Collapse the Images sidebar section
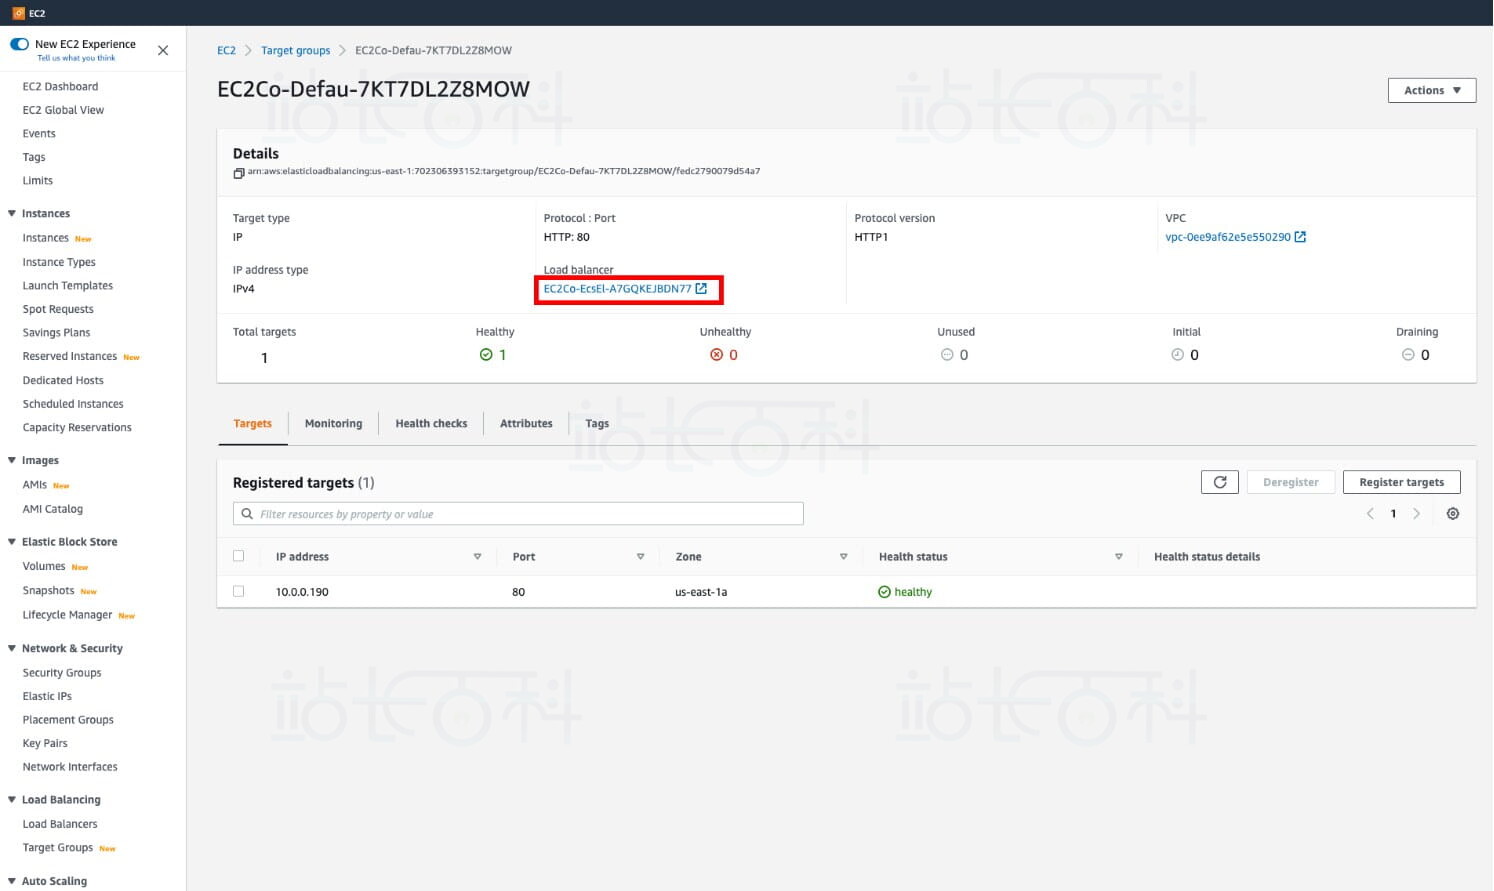Viewport: 1494px width, 891px height. [x=12, y=460]
